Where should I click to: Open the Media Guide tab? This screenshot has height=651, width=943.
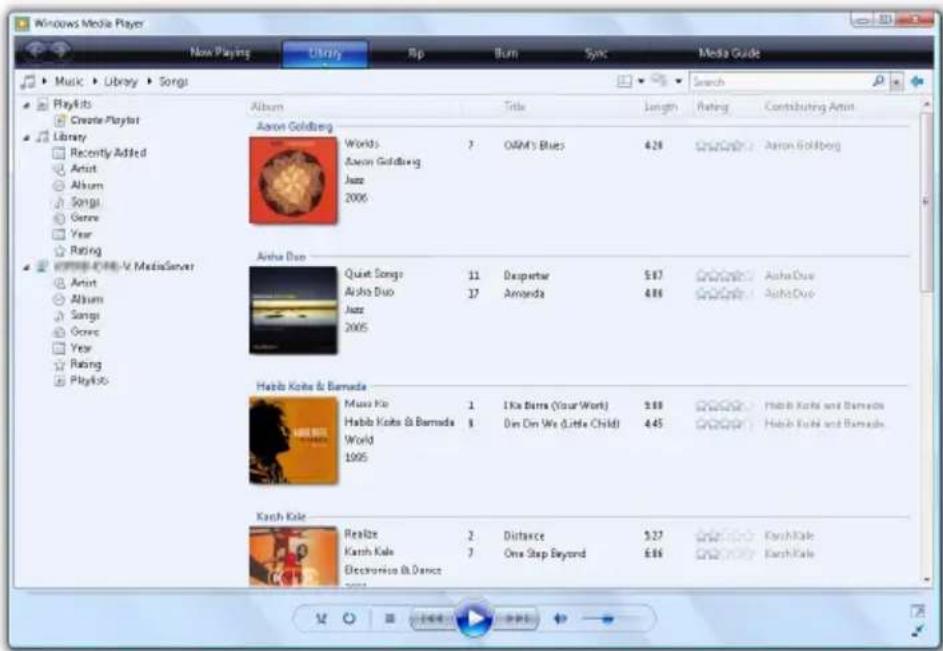pyautogui.click(x=729, y=53)
